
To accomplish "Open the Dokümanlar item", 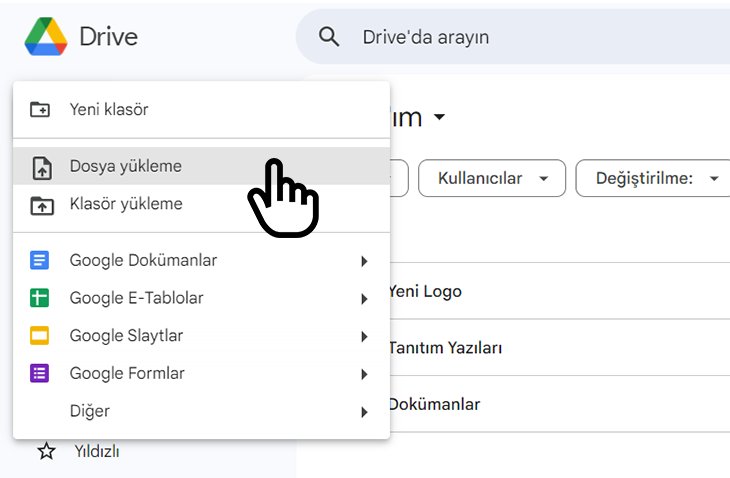I will [434, 404].
